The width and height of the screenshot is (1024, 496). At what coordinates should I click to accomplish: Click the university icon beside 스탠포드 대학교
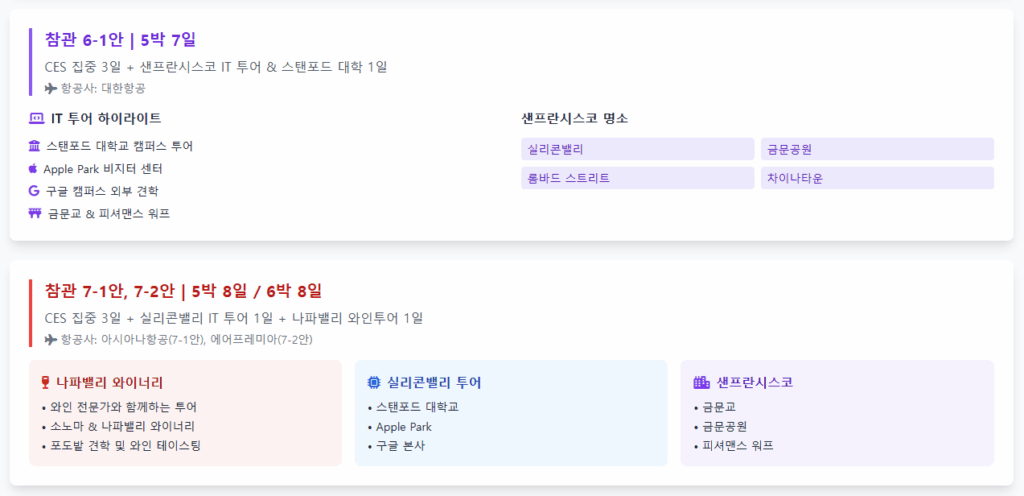tap(35, 146)
